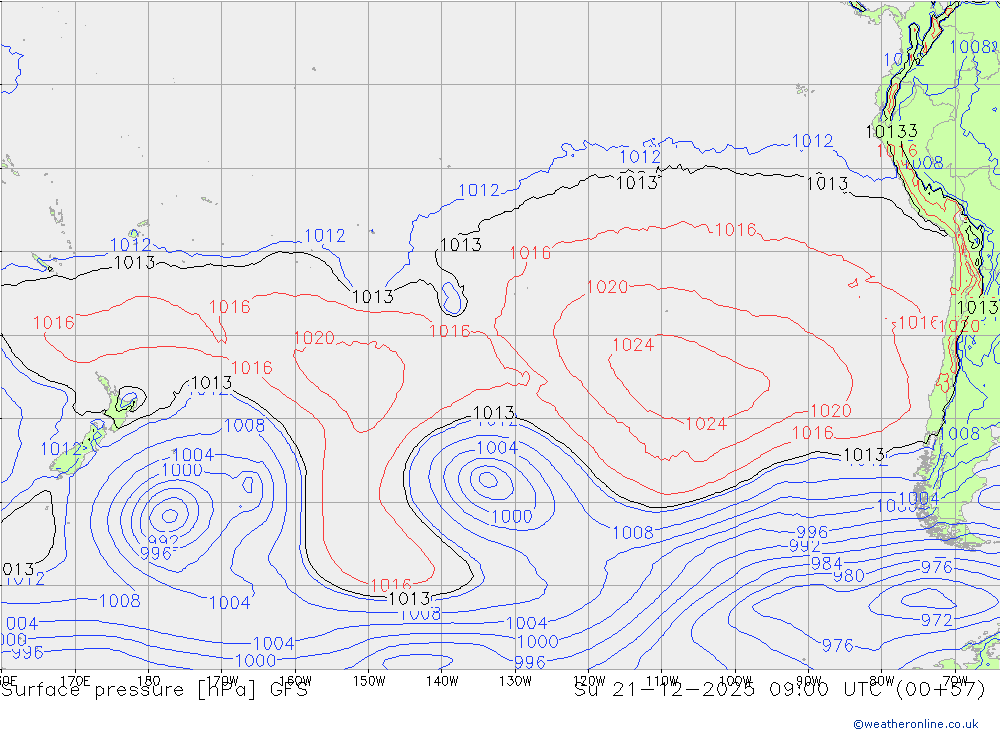The width and height of the screenshot is (1000, 733).
Task: Click the 100W longitude label
Action: [x=735, y=681]
